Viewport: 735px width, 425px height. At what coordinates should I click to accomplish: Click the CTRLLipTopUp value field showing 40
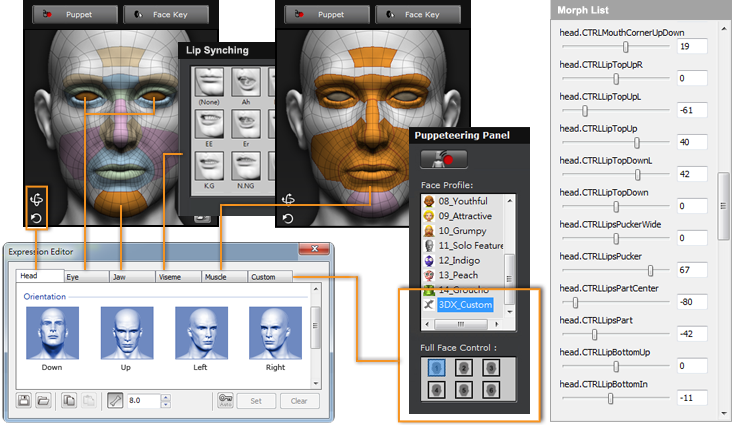pos(692,142)
